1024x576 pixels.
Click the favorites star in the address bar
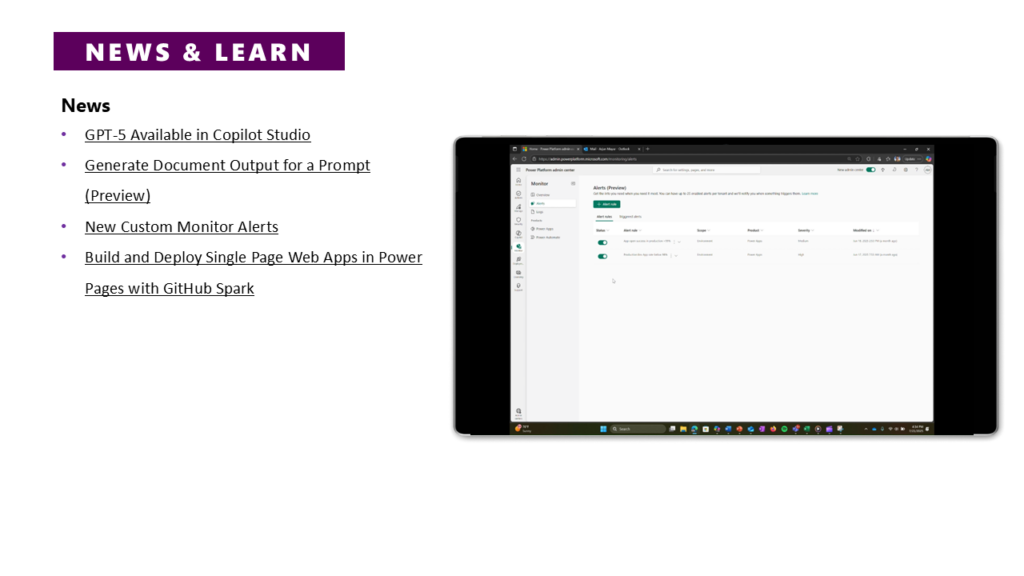857,159
